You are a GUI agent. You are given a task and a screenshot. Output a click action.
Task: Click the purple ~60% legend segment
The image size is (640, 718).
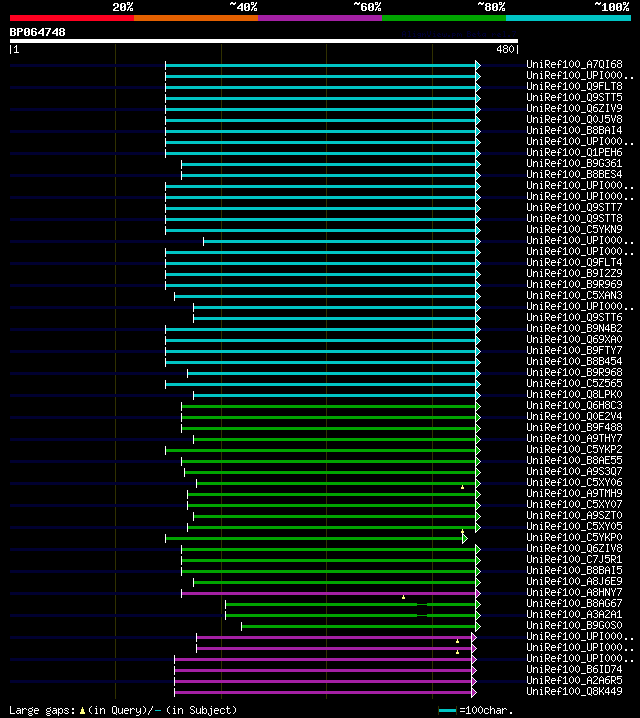(x=320, y=18)
